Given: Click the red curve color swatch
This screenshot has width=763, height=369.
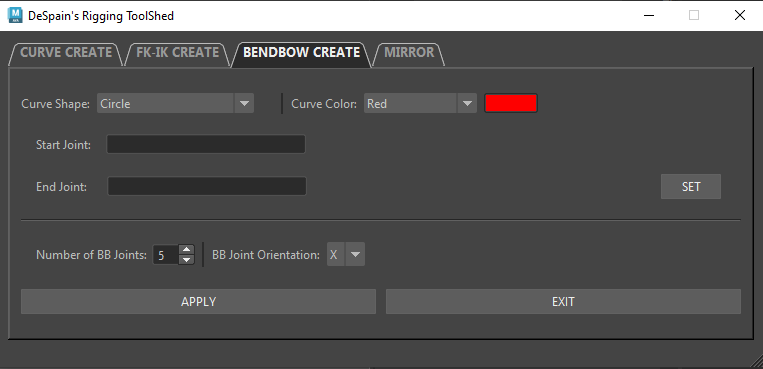Looking at the screenshot, I should coord(510,103).
